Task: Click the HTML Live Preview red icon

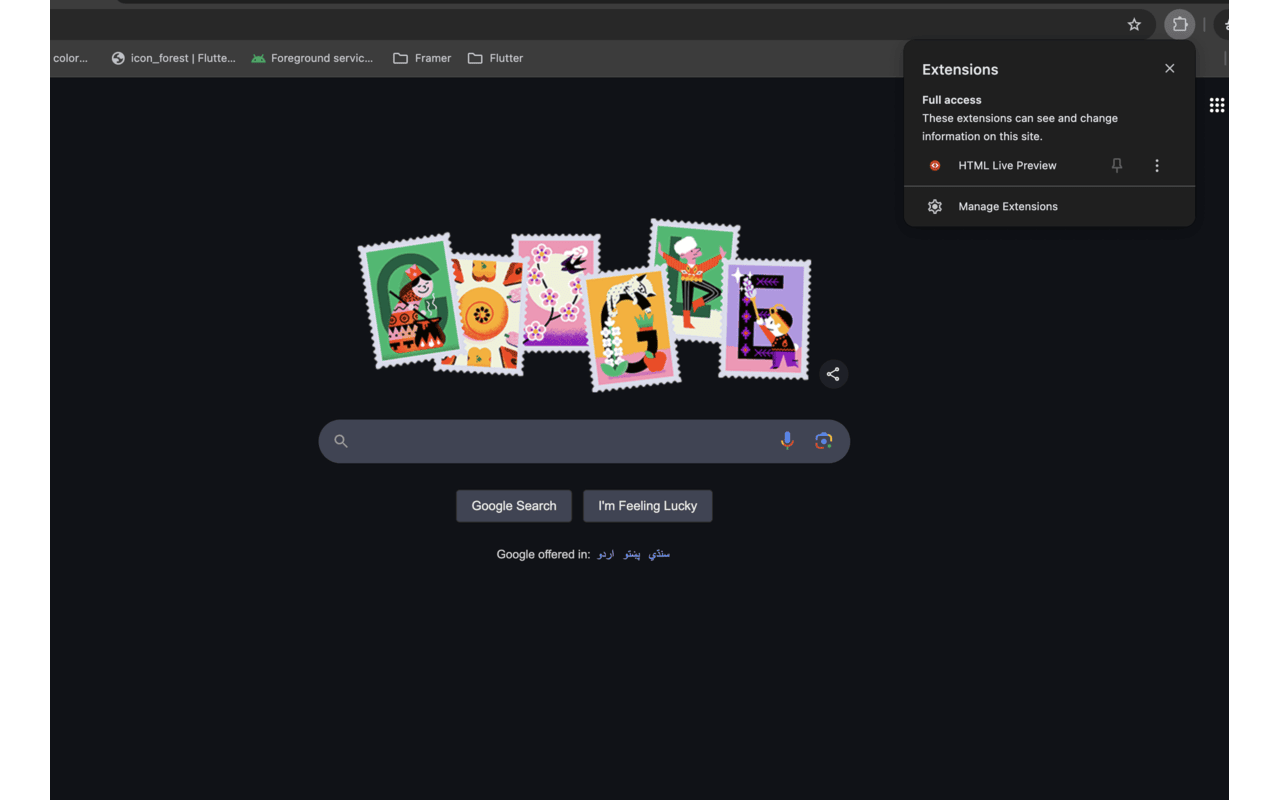Action: pos(935,166)
